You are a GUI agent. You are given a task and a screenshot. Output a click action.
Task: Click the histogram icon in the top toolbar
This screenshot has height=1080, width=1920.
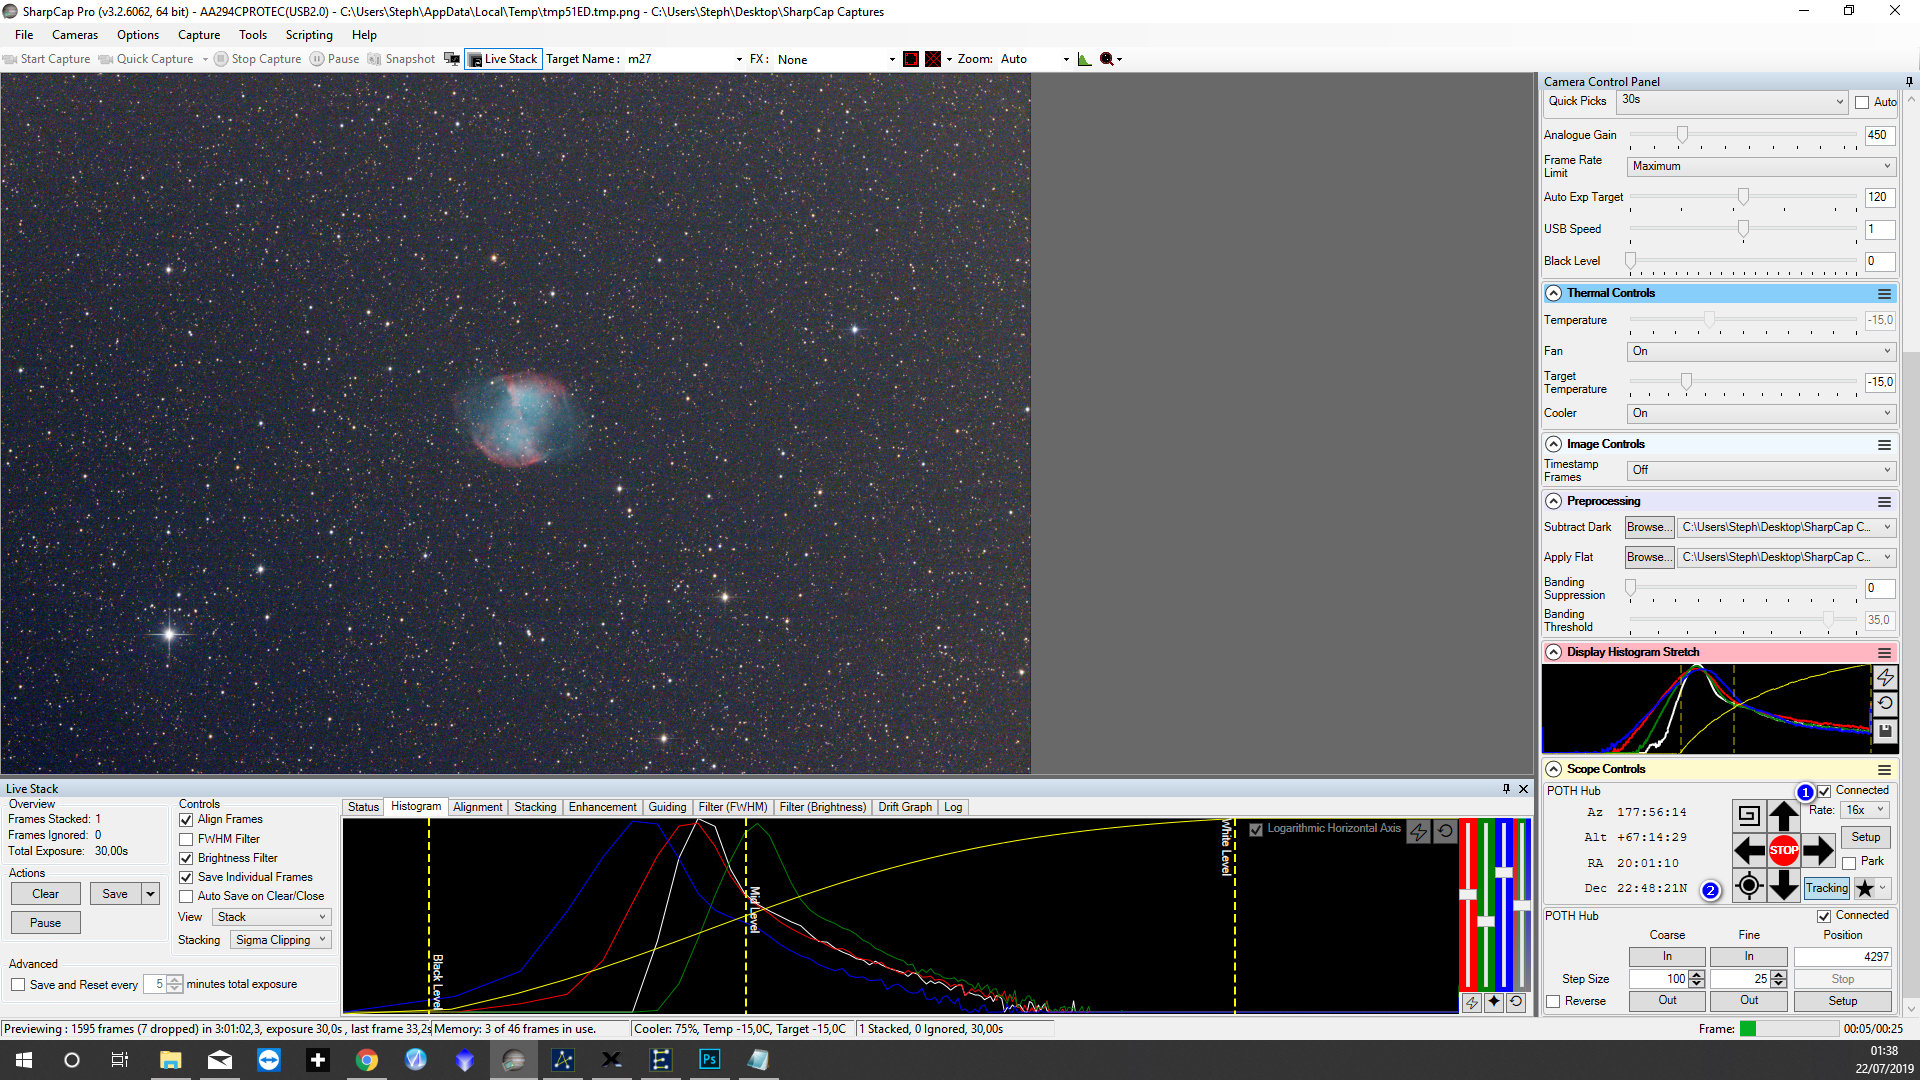coord(1084,59)
